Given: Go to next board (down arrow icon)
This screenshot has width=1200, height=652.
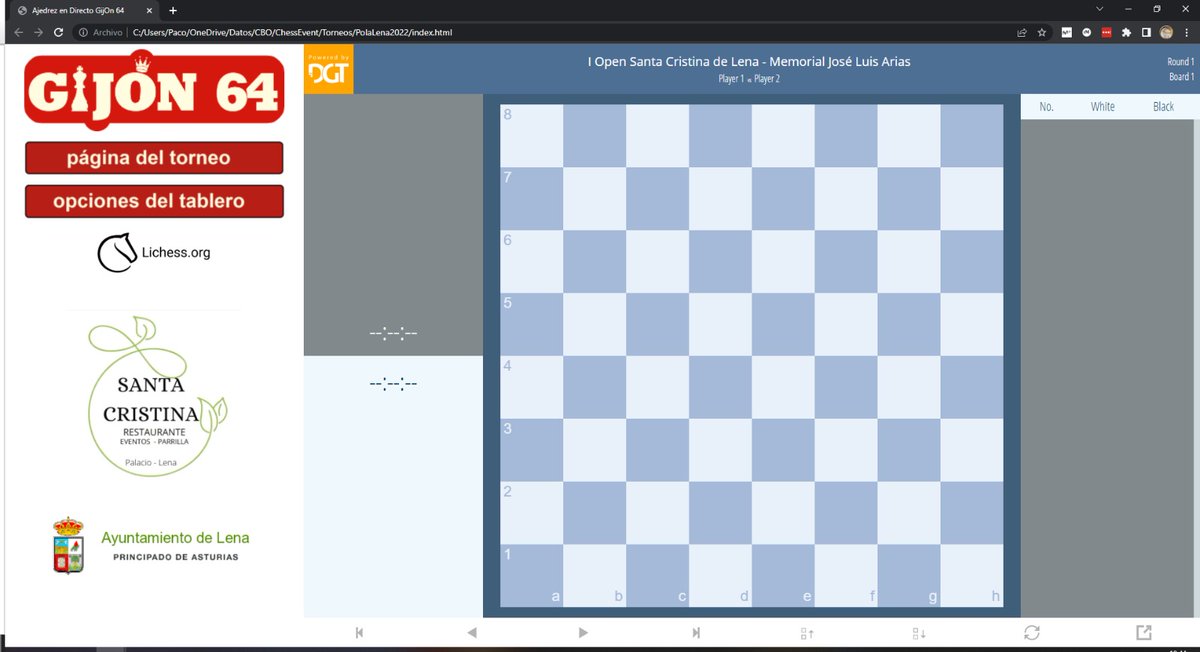Looking at the screenshot, I should pos(920,632).
